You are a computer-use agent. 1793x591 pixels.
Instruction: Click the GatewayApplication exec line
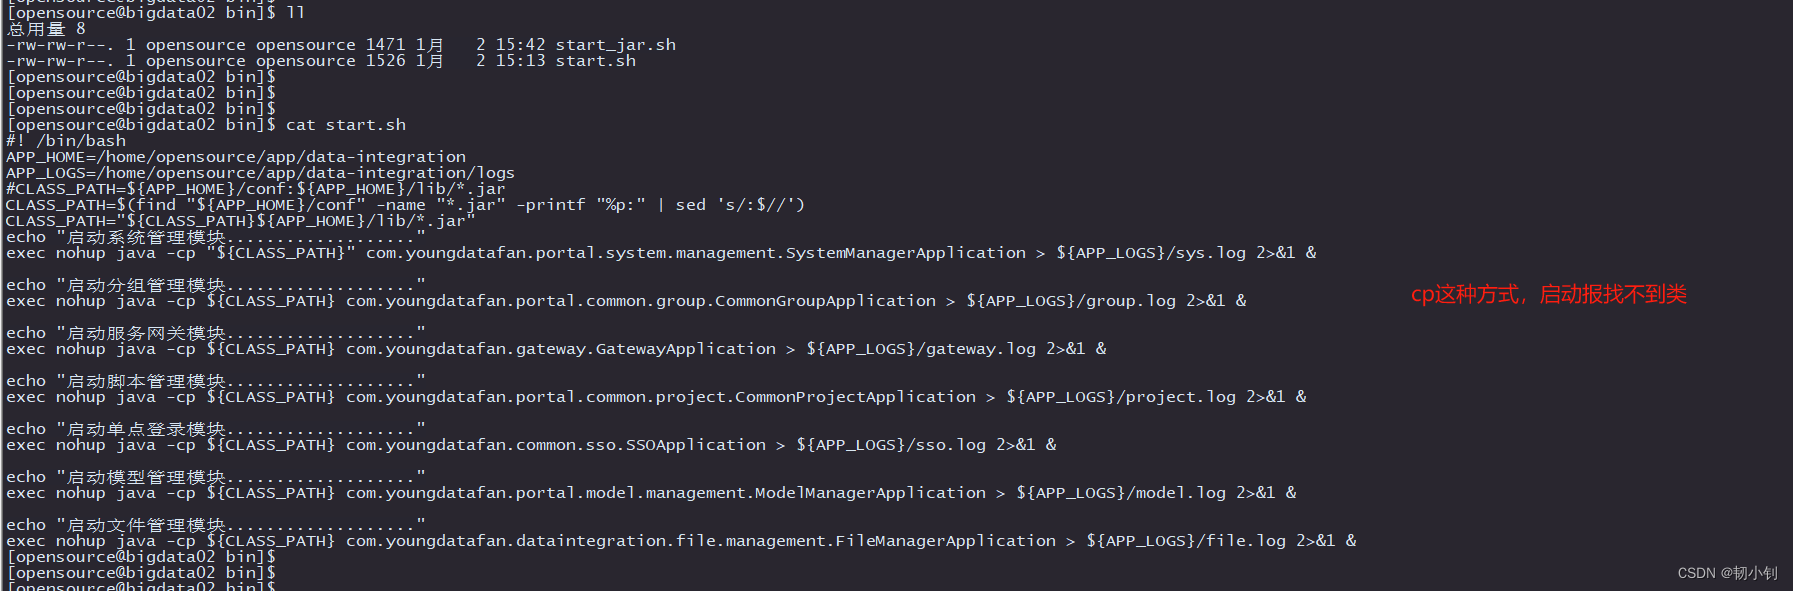click(x=556, y=349)
